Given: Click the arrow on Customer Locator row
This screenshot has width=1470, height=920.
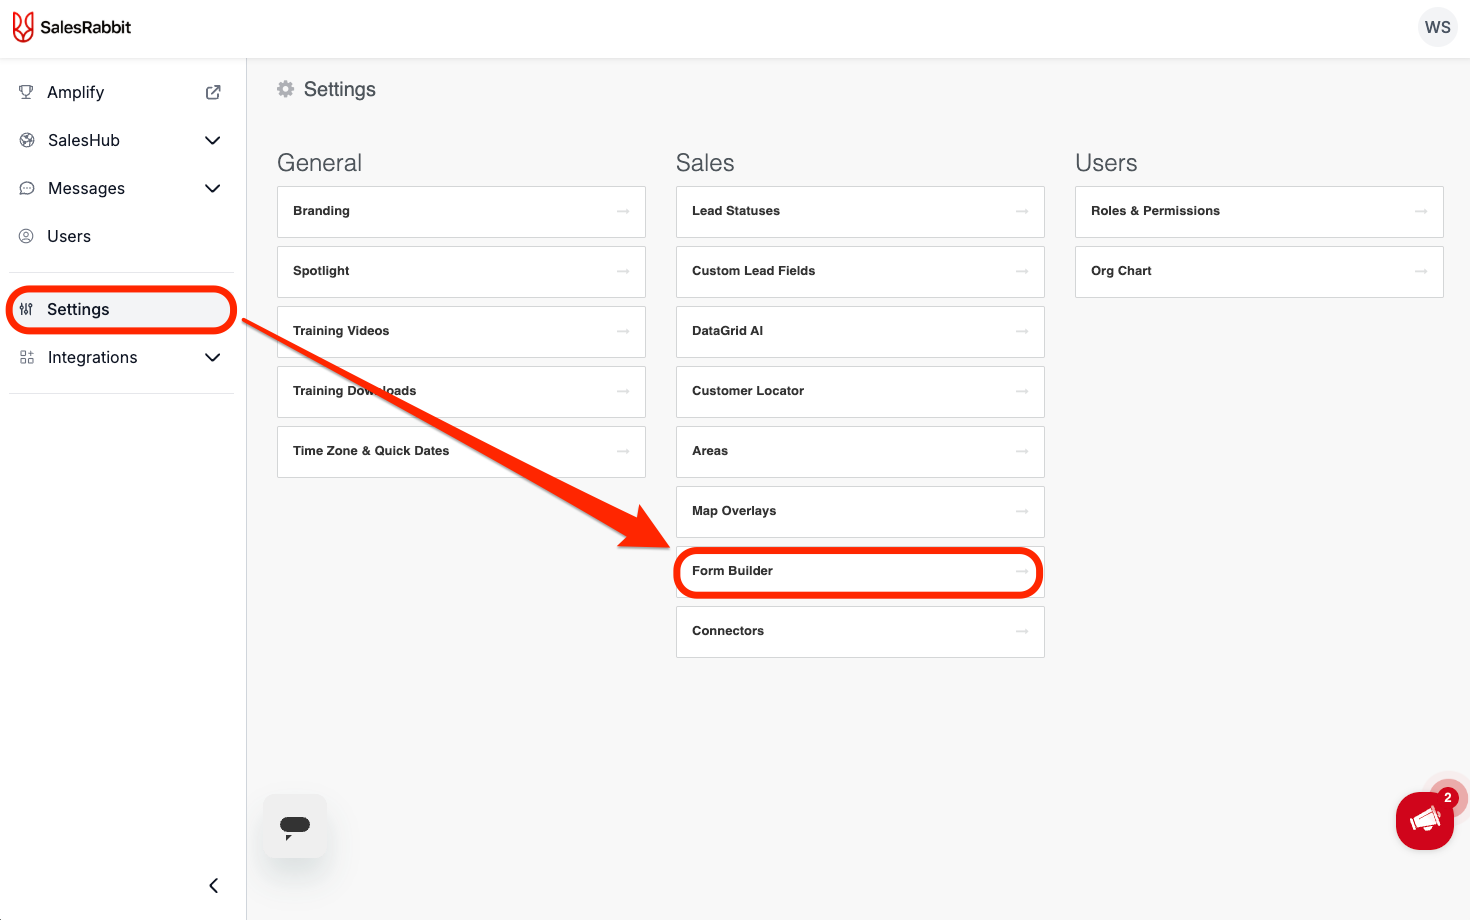Looking at the screenshot, I should click(x=1022, y=391).
